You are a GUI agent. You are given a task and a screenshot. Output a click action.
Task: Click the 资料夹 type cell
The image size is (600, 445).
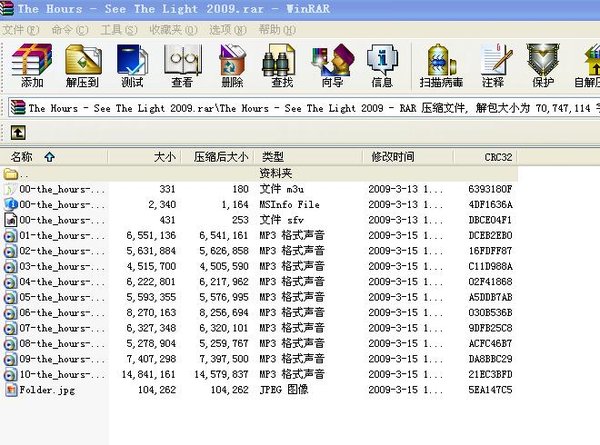(x=276, y=173)
